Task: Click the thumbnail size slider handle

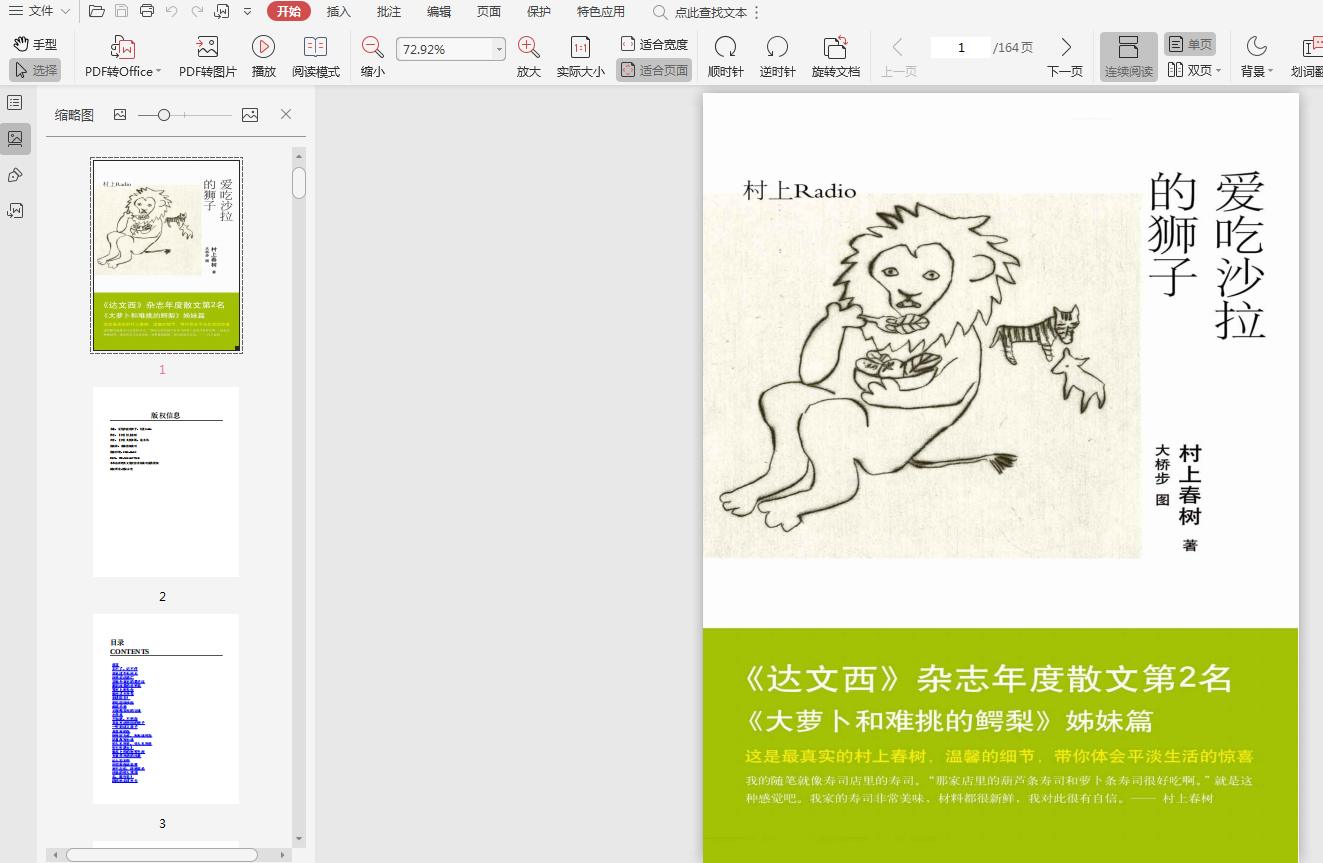Action: tap(164, 115)
